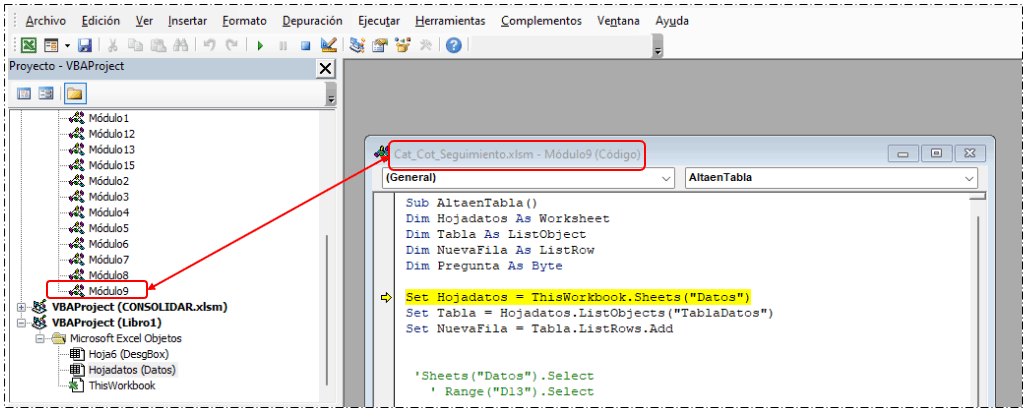Viewport: 1027px width, 411px height.
Task: Click the highlighted Set Hojadatos code line
Action: 578,297
